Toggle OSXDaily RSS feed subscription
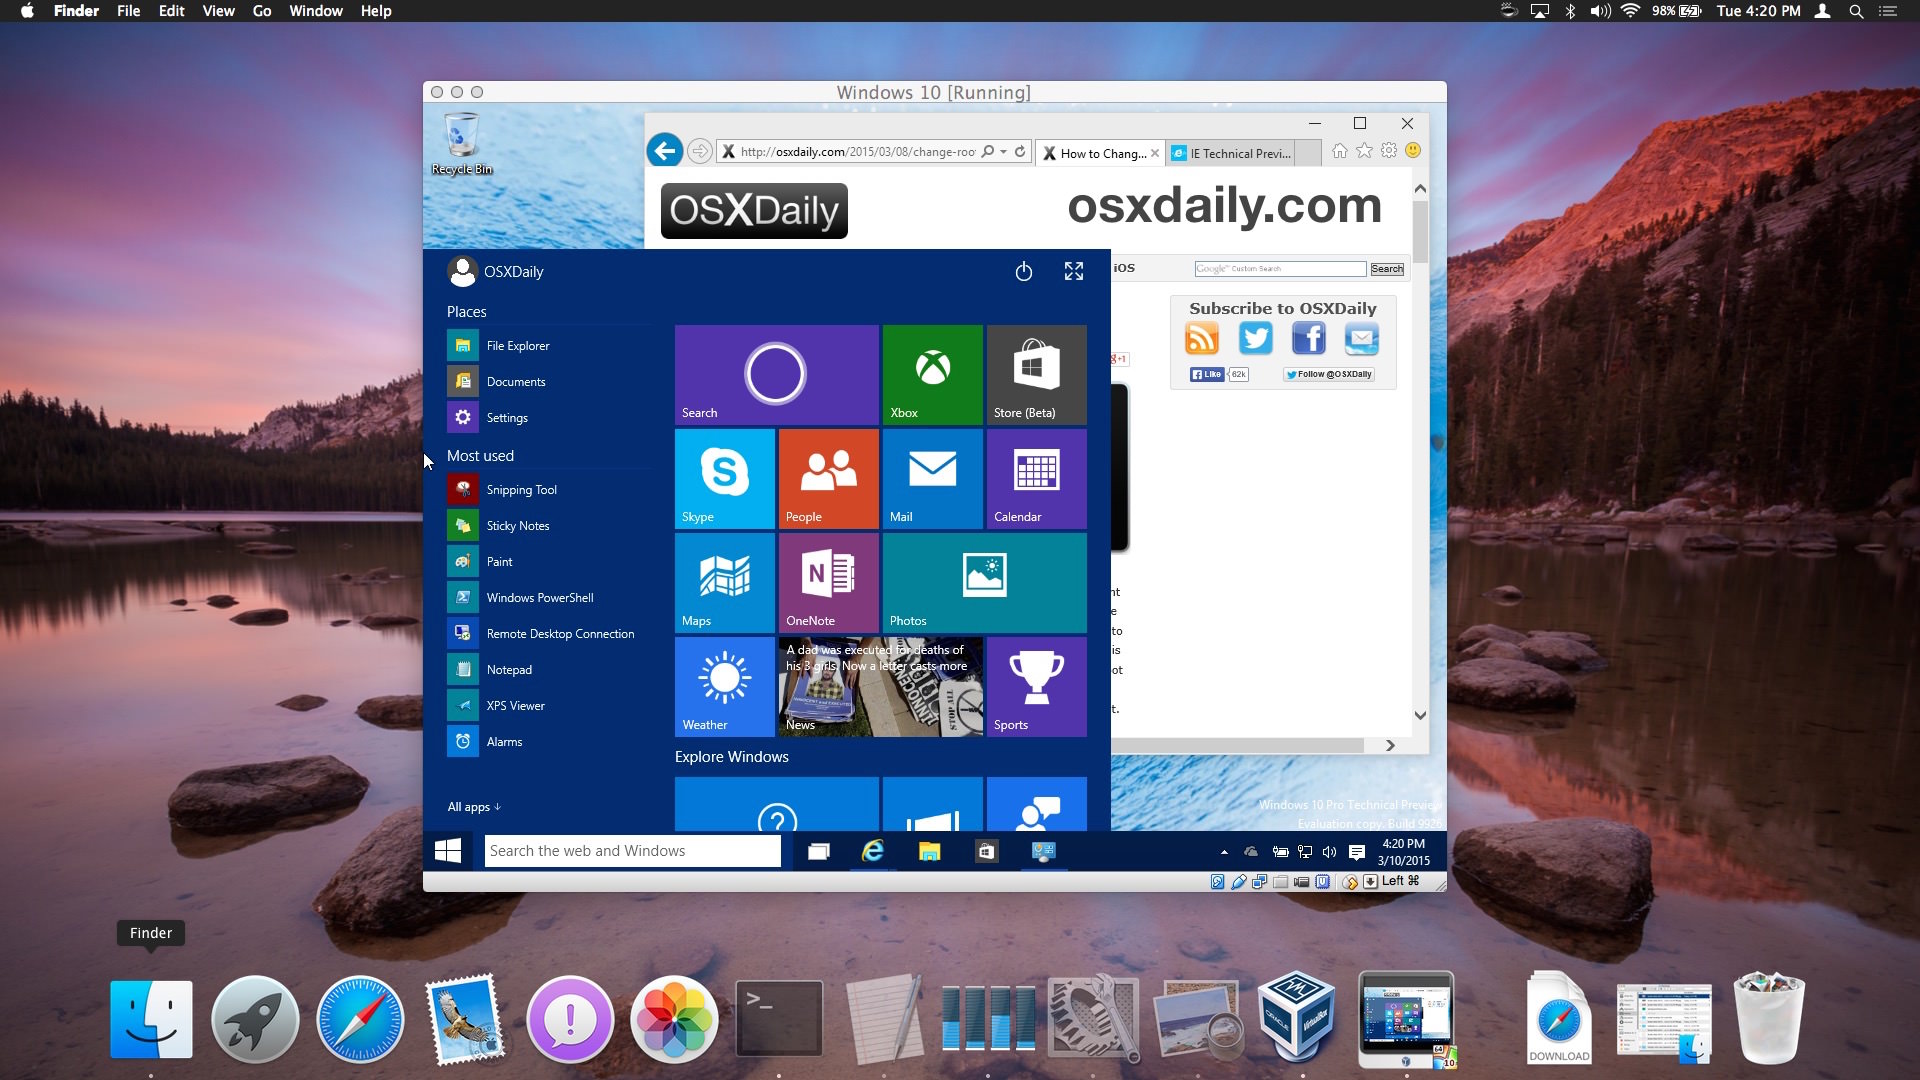The height and width of the screenshot is (1080, 1920). click(1200, 338)
